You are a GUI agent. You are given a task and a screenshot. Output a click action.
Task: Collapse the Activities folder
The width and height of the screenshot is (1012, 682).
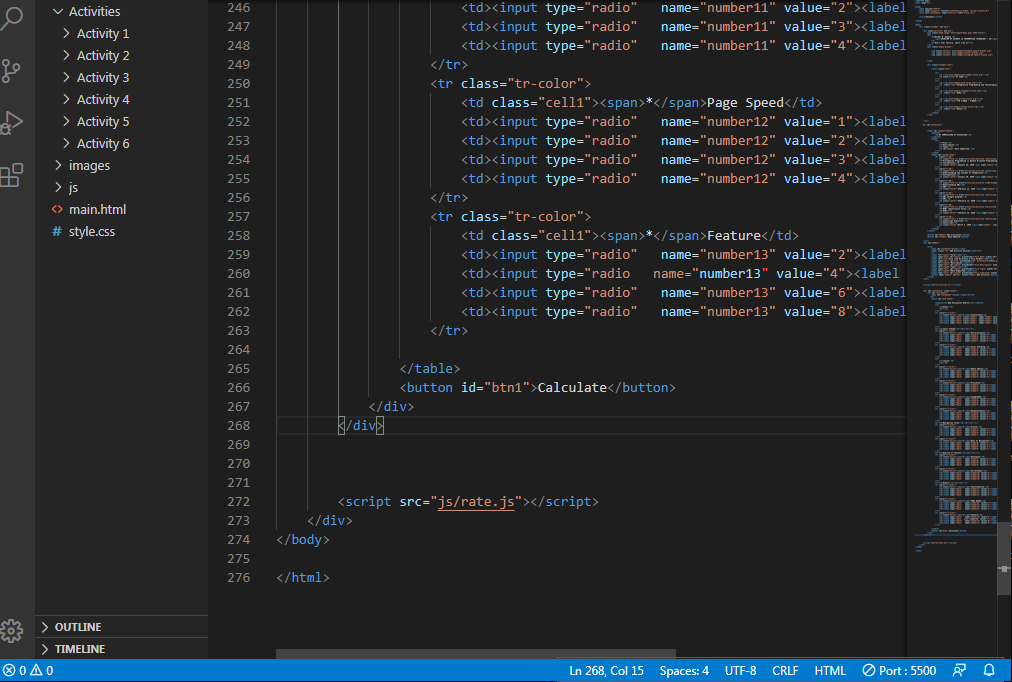pos(58,12)
